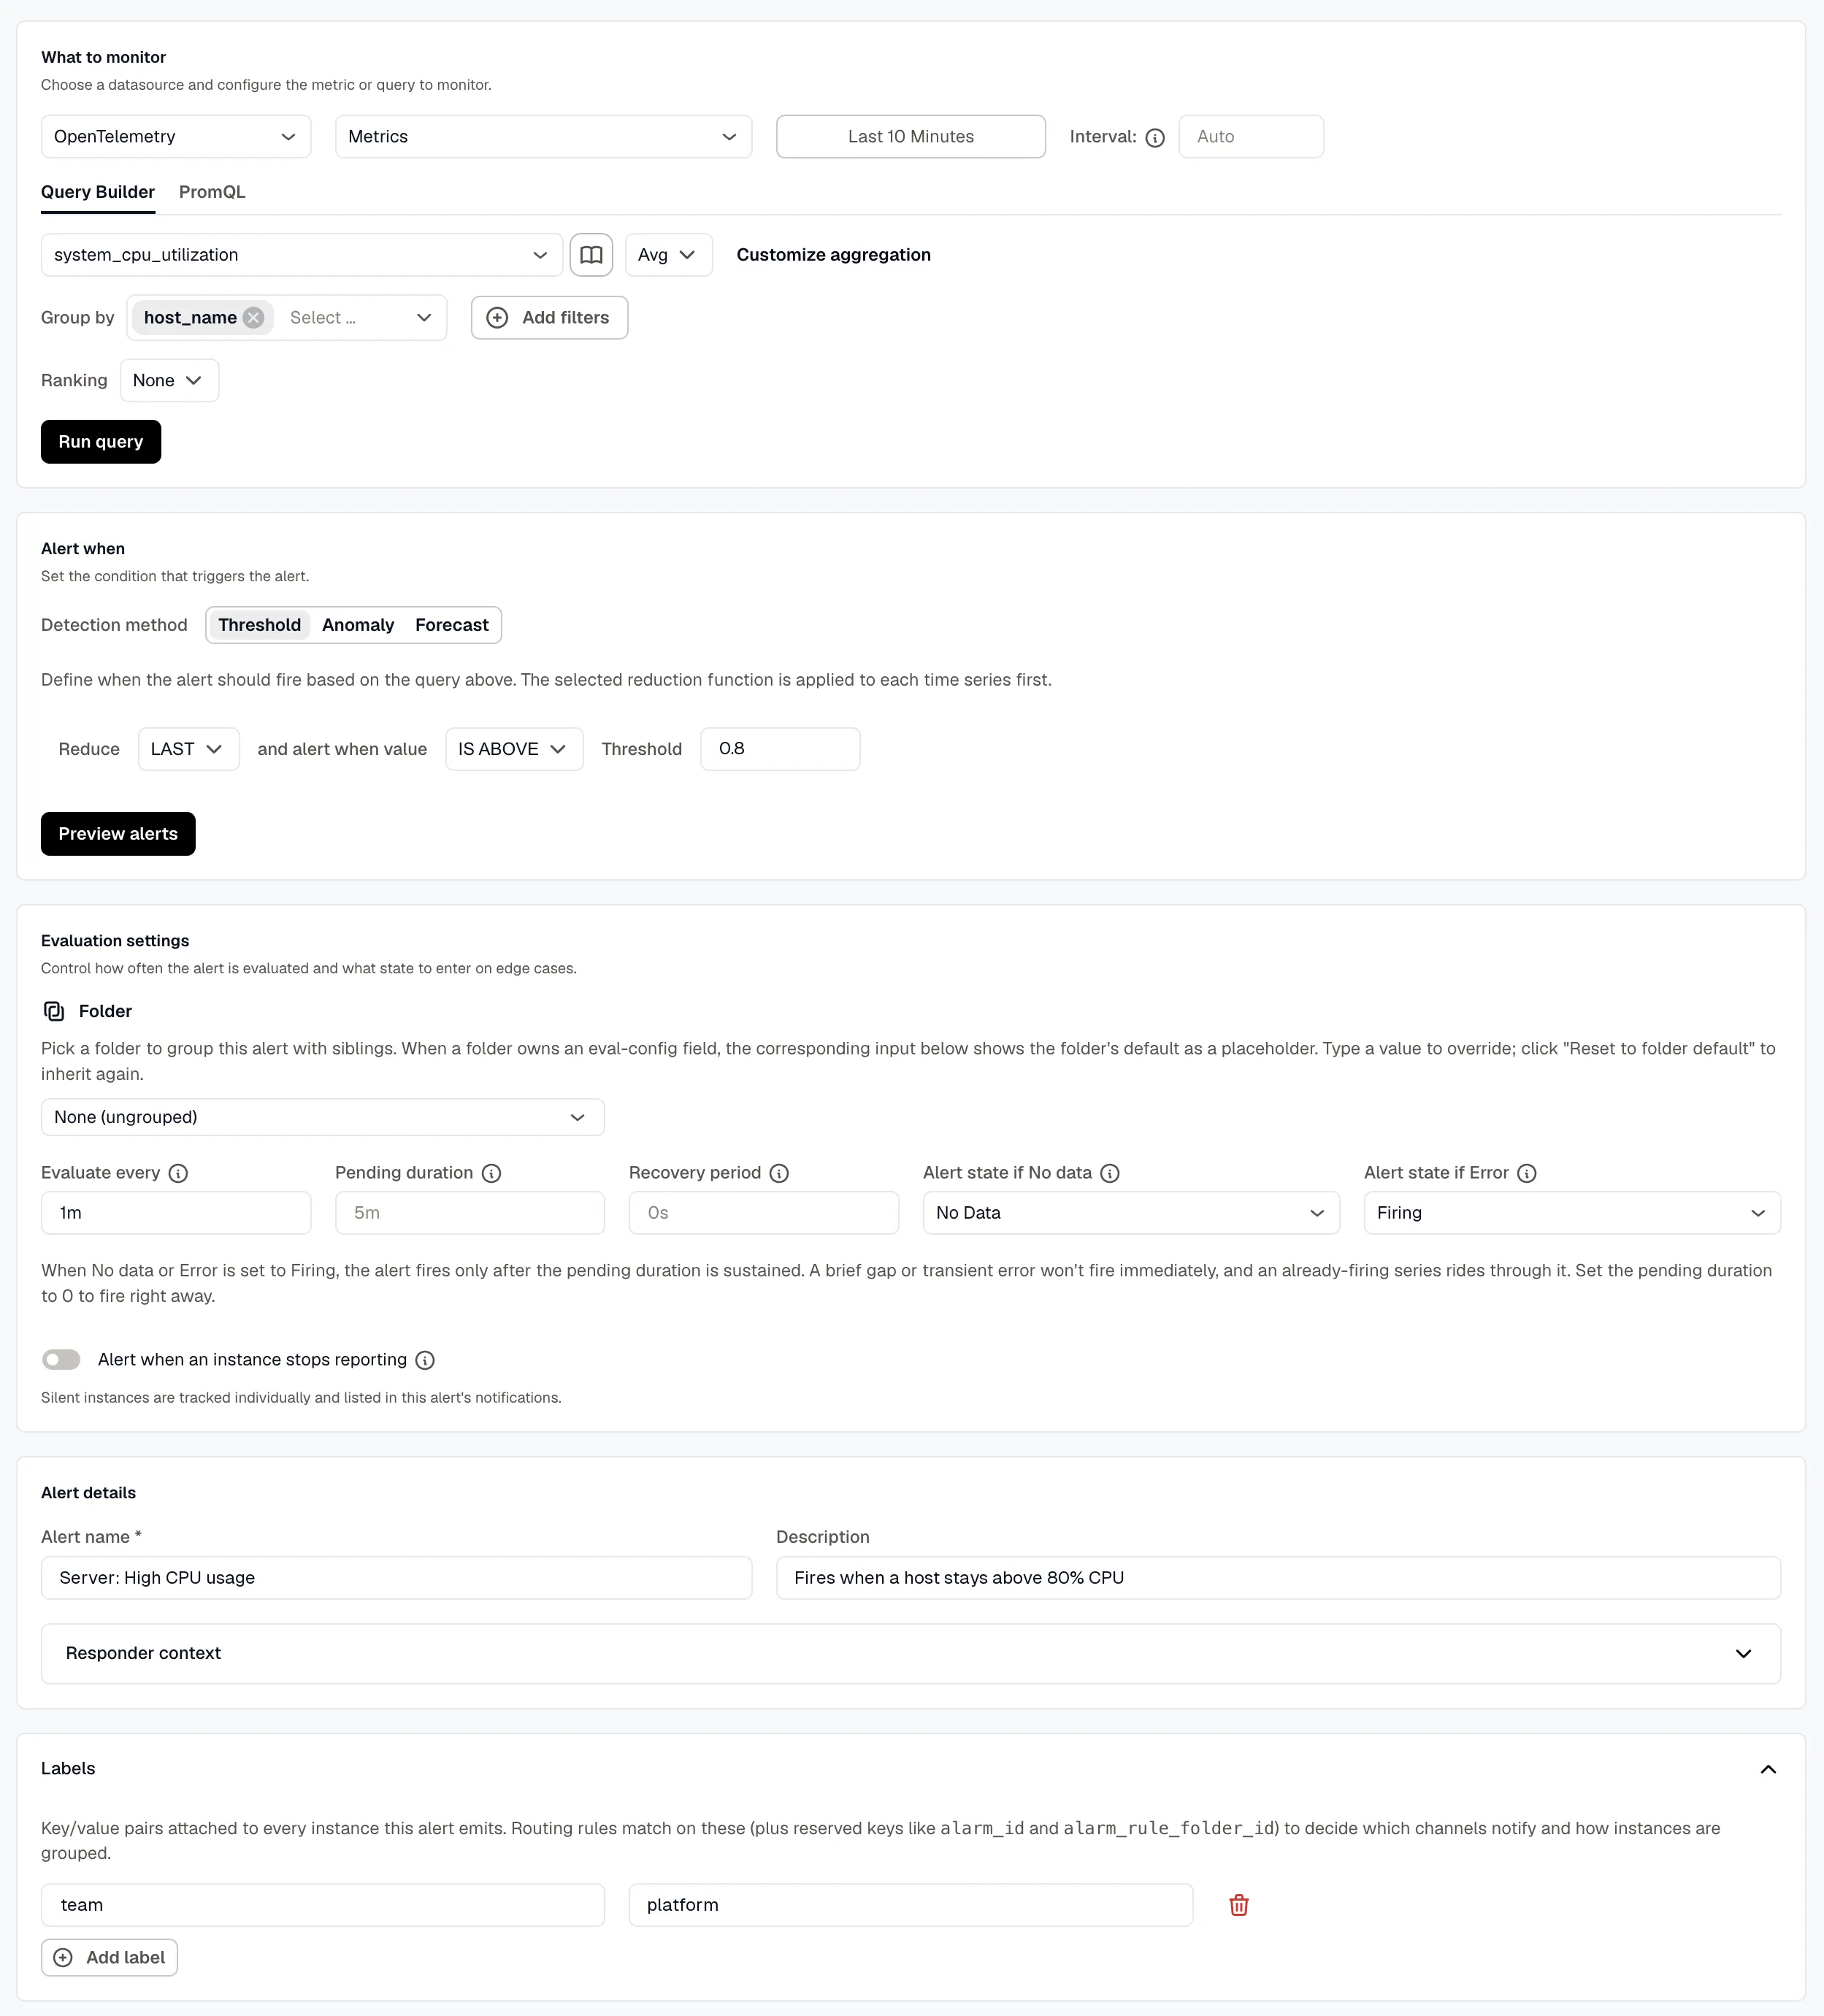Open the system_cpu_utilization metric dropdown
This screenshot has width=1824, height=2016.
tap(302, 255)
